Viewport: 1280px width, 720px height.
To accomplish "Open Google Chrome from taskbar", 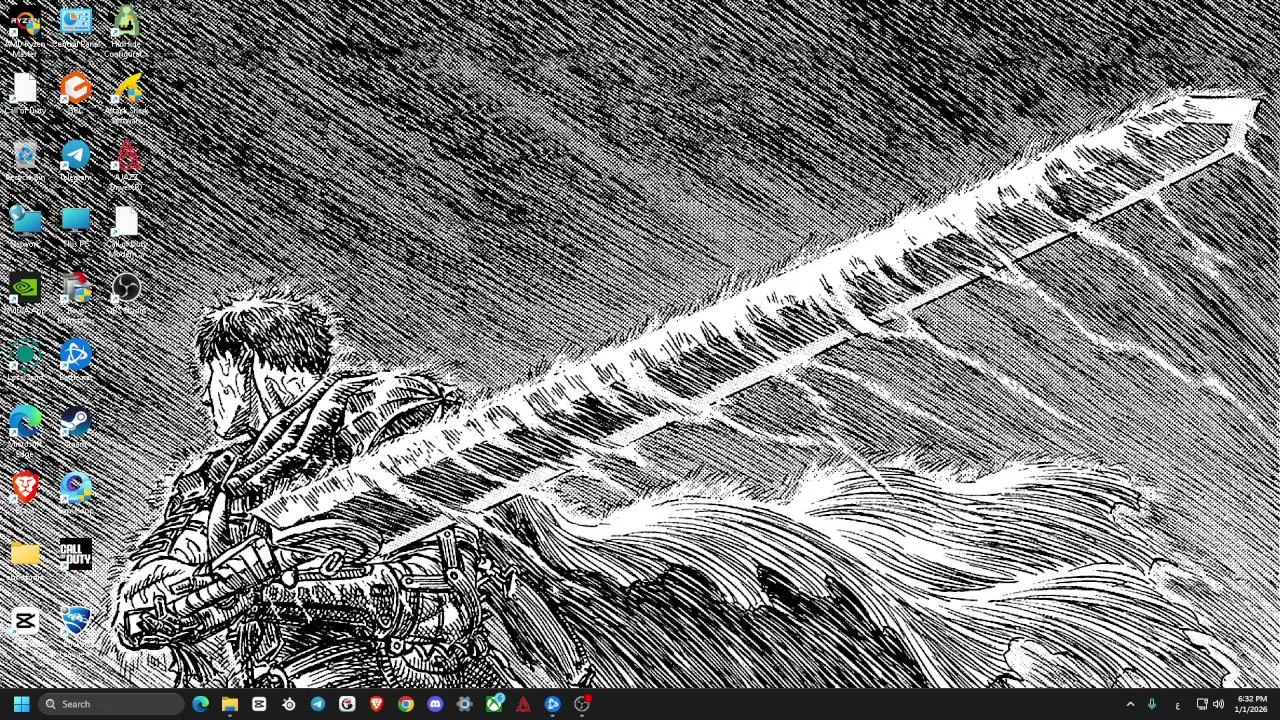I will coord(406,704).
